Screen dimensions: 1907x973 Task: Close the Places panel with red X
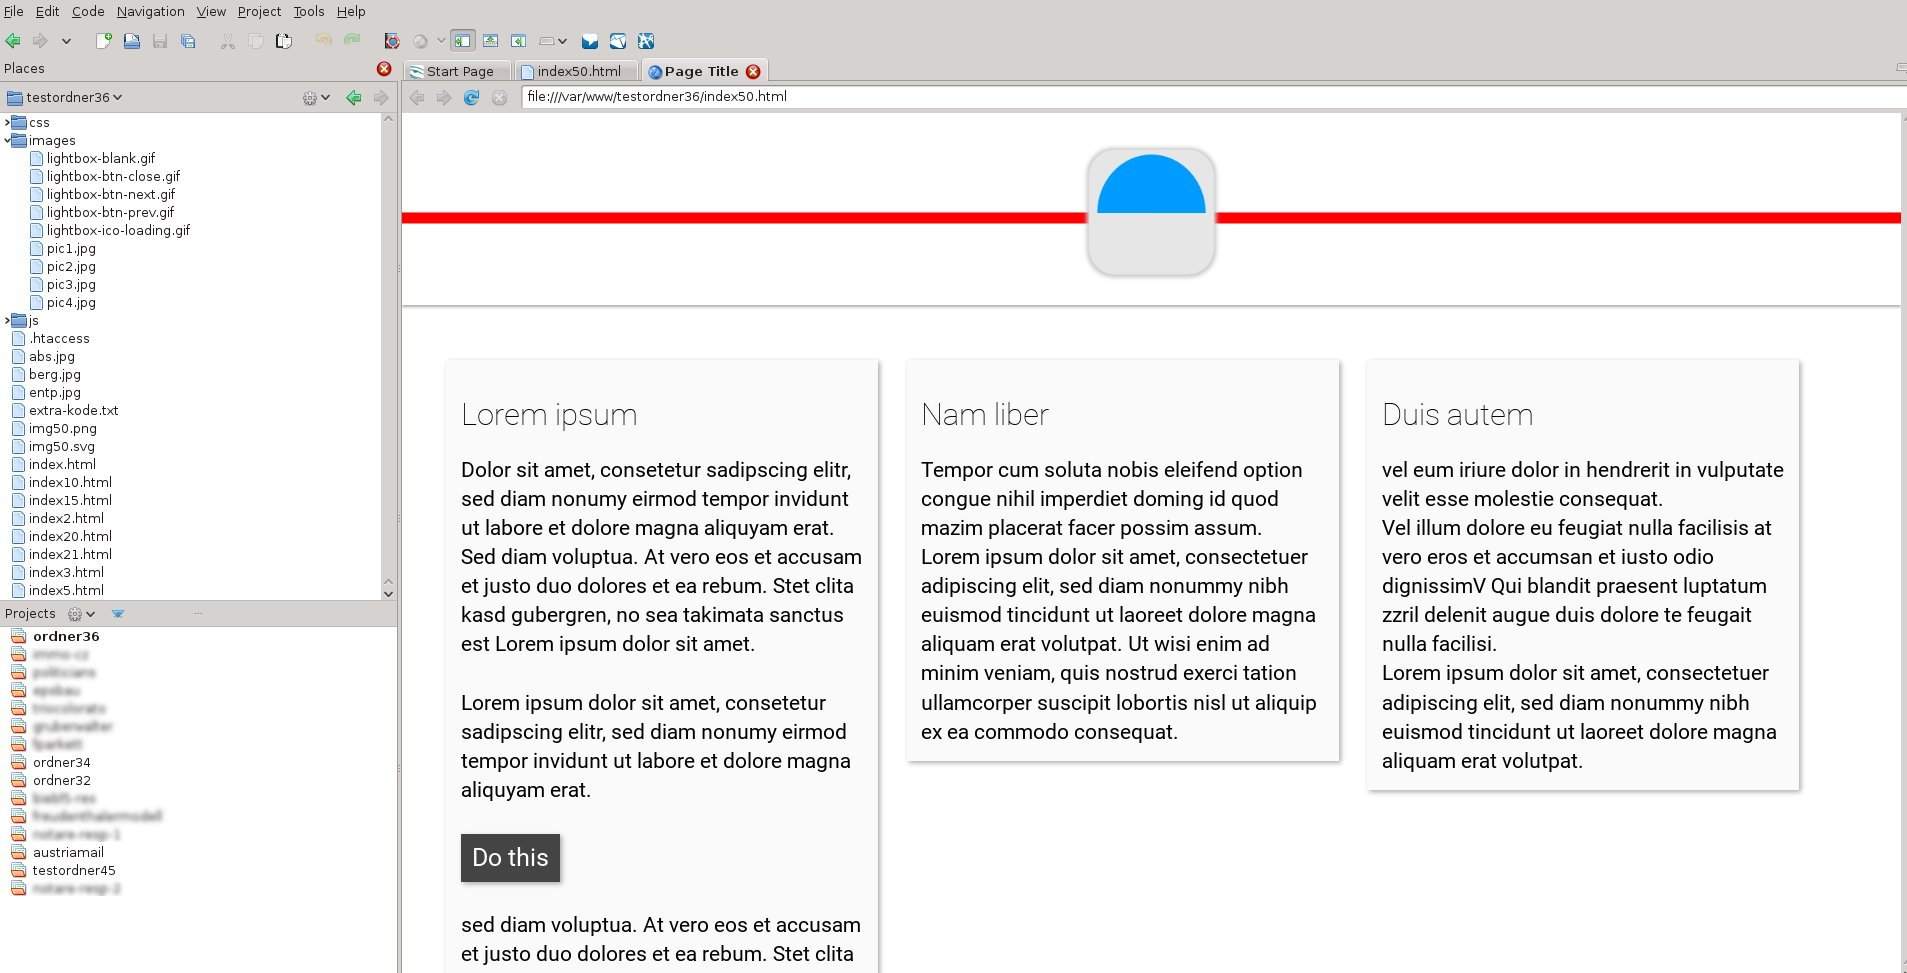pos(384,68)
